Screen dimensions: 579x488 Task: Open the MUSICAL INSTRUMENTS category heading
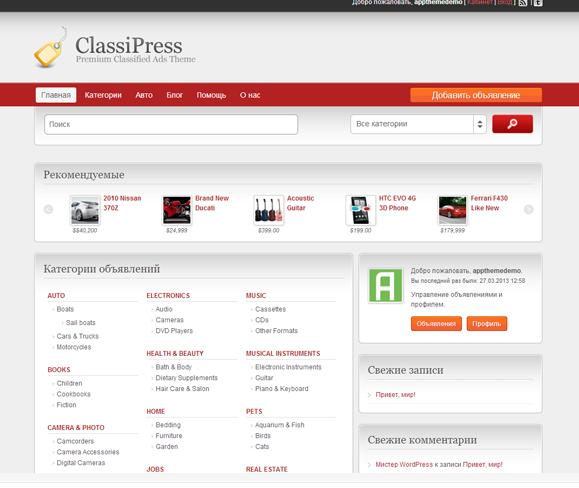point(283,354)
